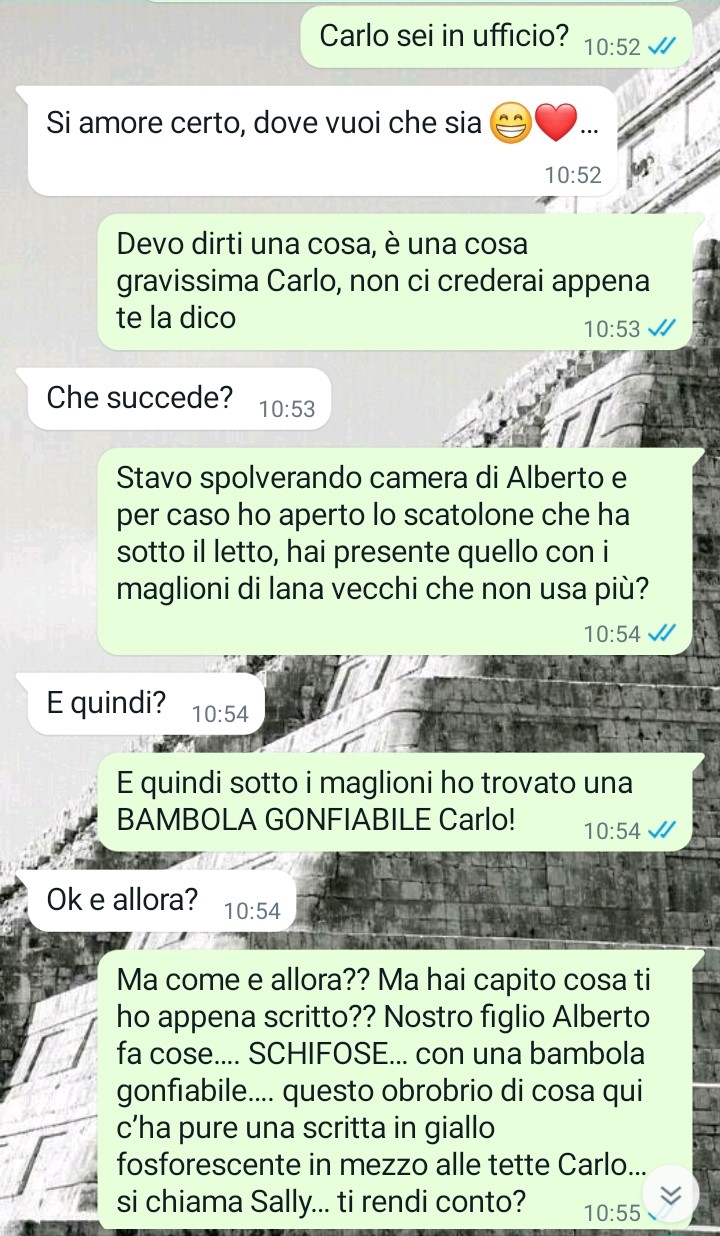The height and width of the screenshot is (1236, 720).
Task: Select the 'Stavo spolverando camera di Alberto' message
Action: pyautogui.click(x=394, y=551)
